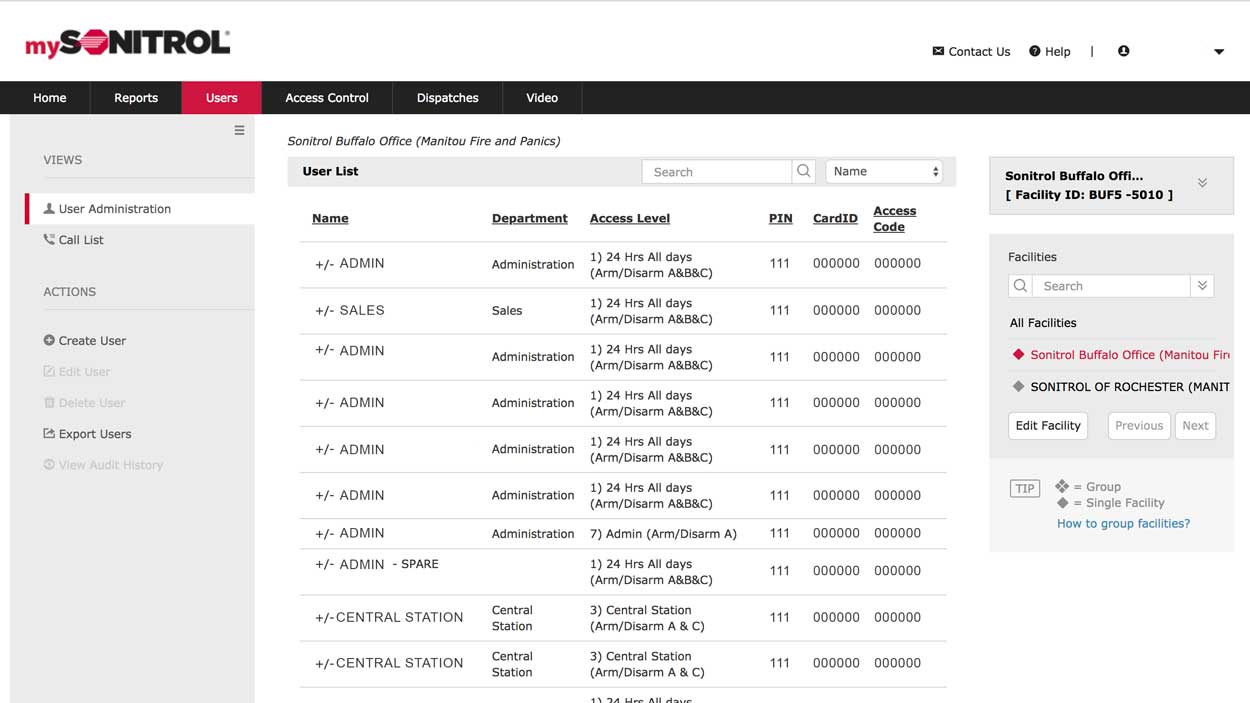The image size is (1250, 703).
Task: Sort by Name column header
Action: tap(330, 218)
